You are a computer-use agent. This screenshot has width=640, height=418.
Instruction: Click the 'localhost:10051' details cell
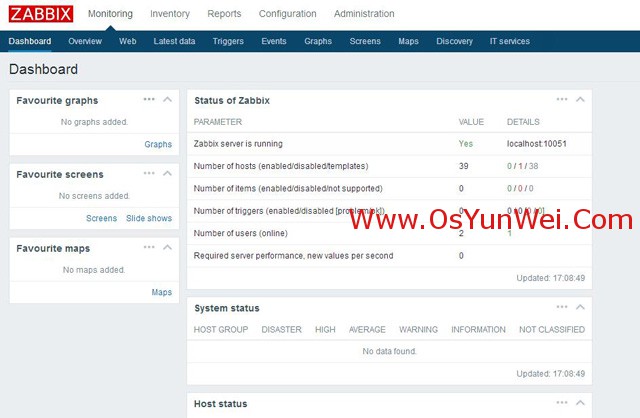pyautogui.click(x=537, y=144)
